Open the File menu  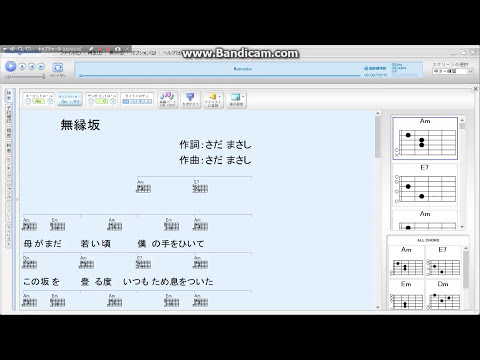pyautogui.click(x=71, y=53)
